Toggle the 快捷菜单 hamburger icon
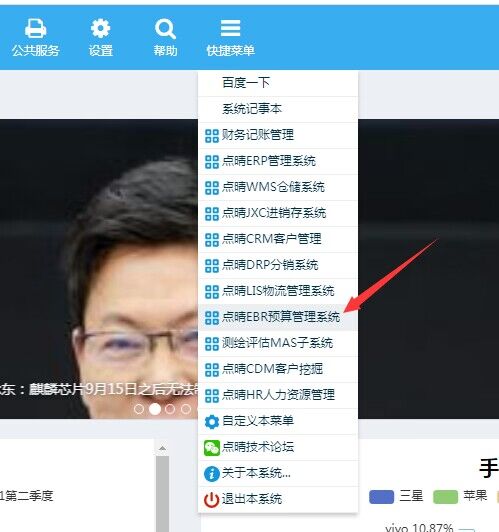Image resolution: width=499 pixels, height=532 pixels. (230, 28)
